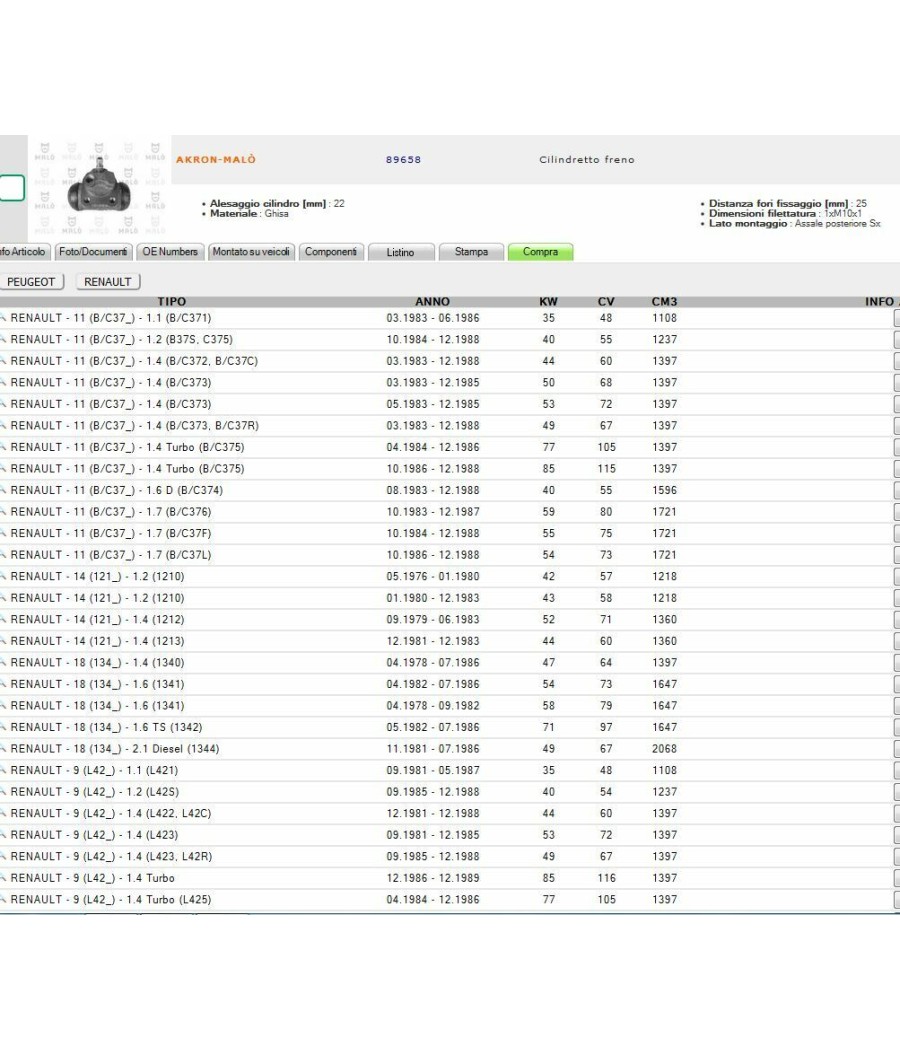Screen dimensions: 900x1050
Task: Select row Renault 14 1.4 (1213)
Action: pos(449,641)
